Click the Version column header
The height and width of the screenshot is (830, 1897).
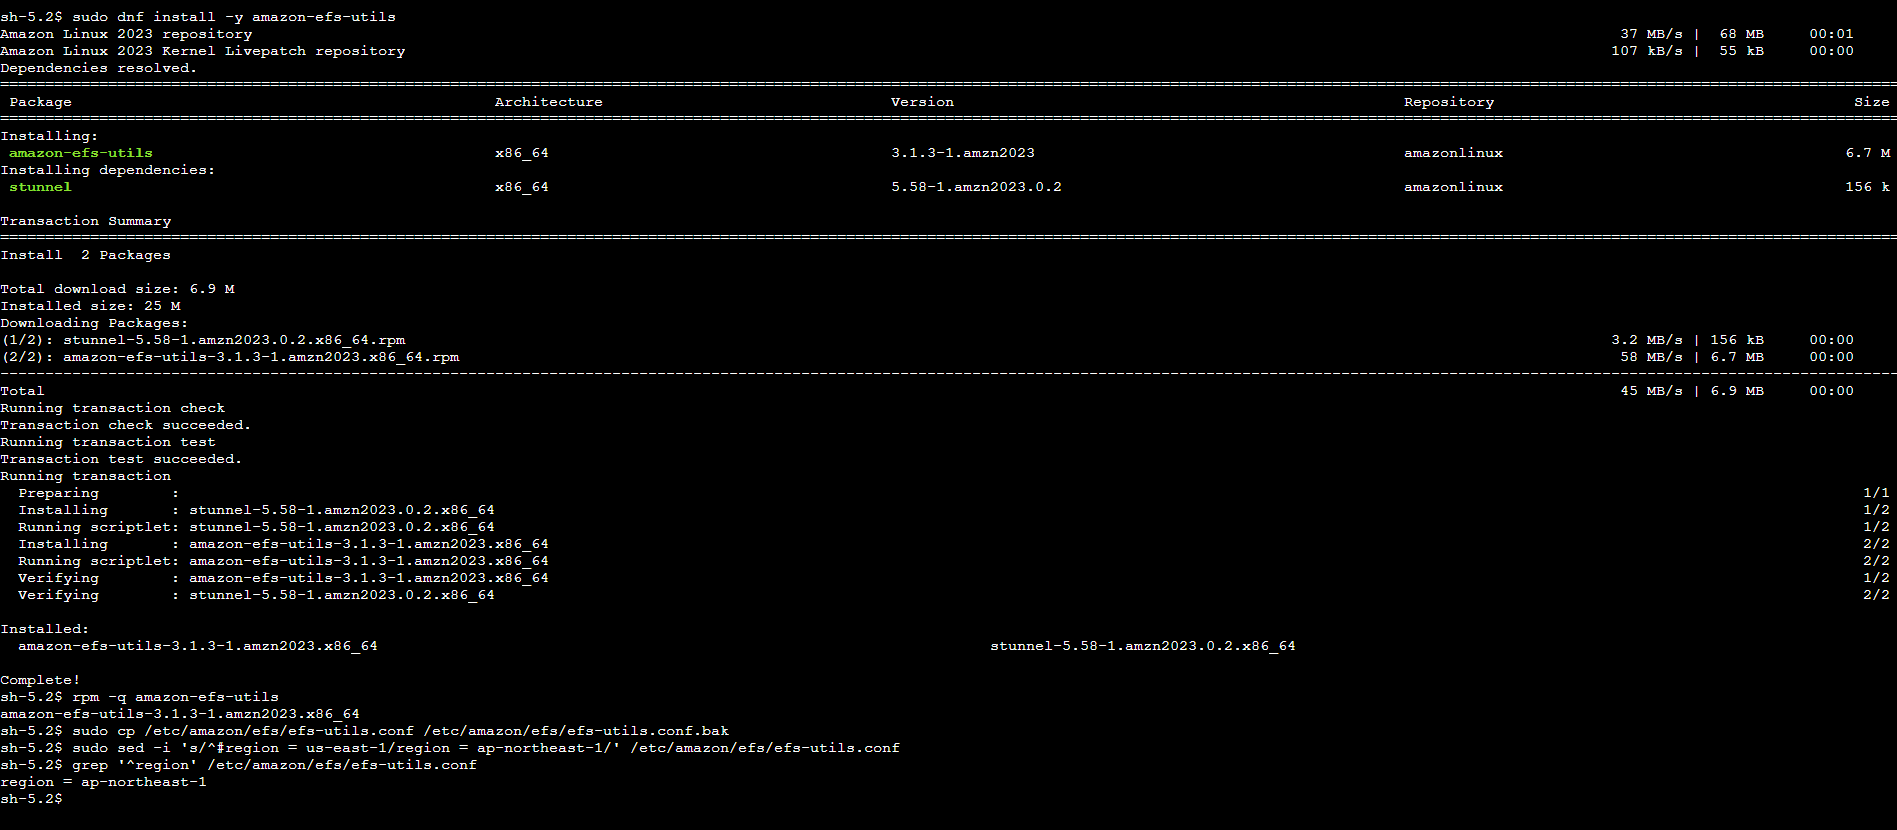pyautogui.click(x=923, y=102)
